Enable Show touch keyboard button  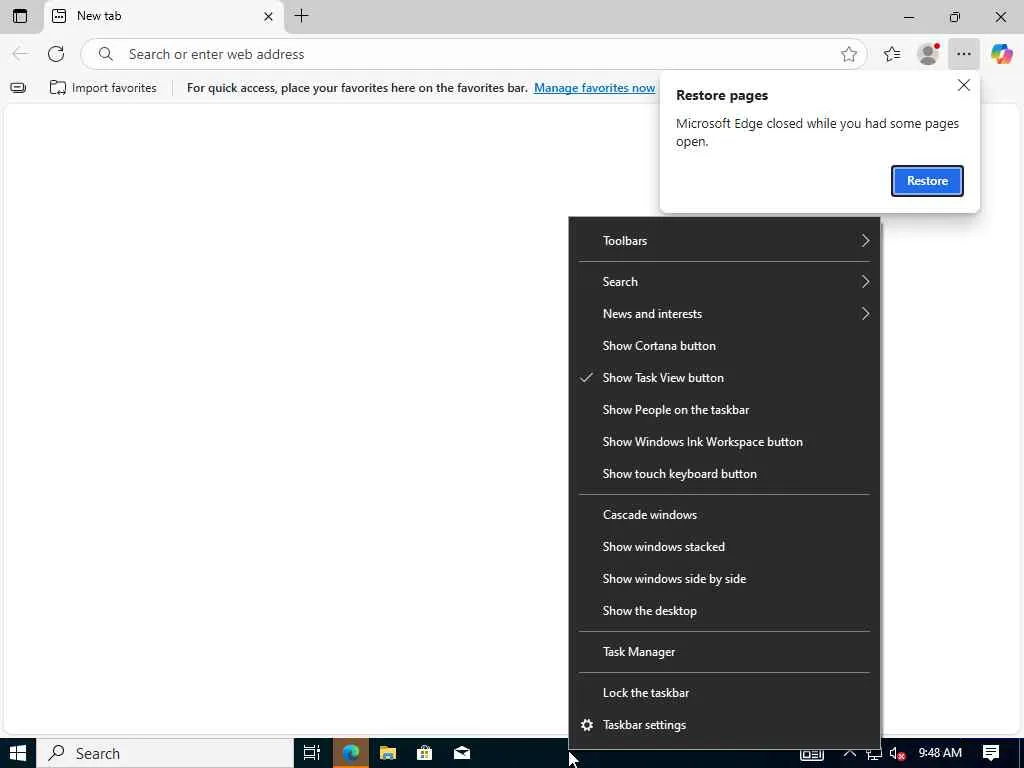(724, 473)
